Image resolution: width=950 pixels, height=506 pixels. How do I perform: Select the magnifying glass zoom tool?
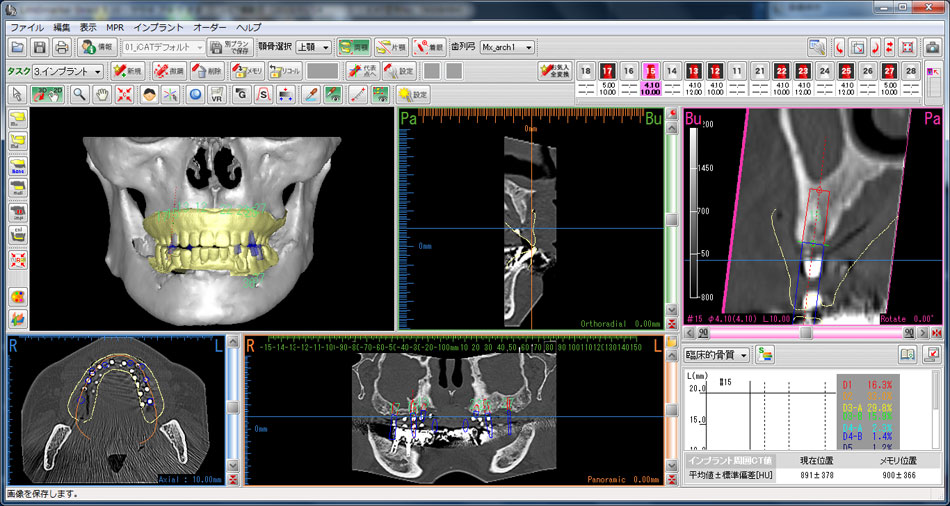tap(78, 94)
